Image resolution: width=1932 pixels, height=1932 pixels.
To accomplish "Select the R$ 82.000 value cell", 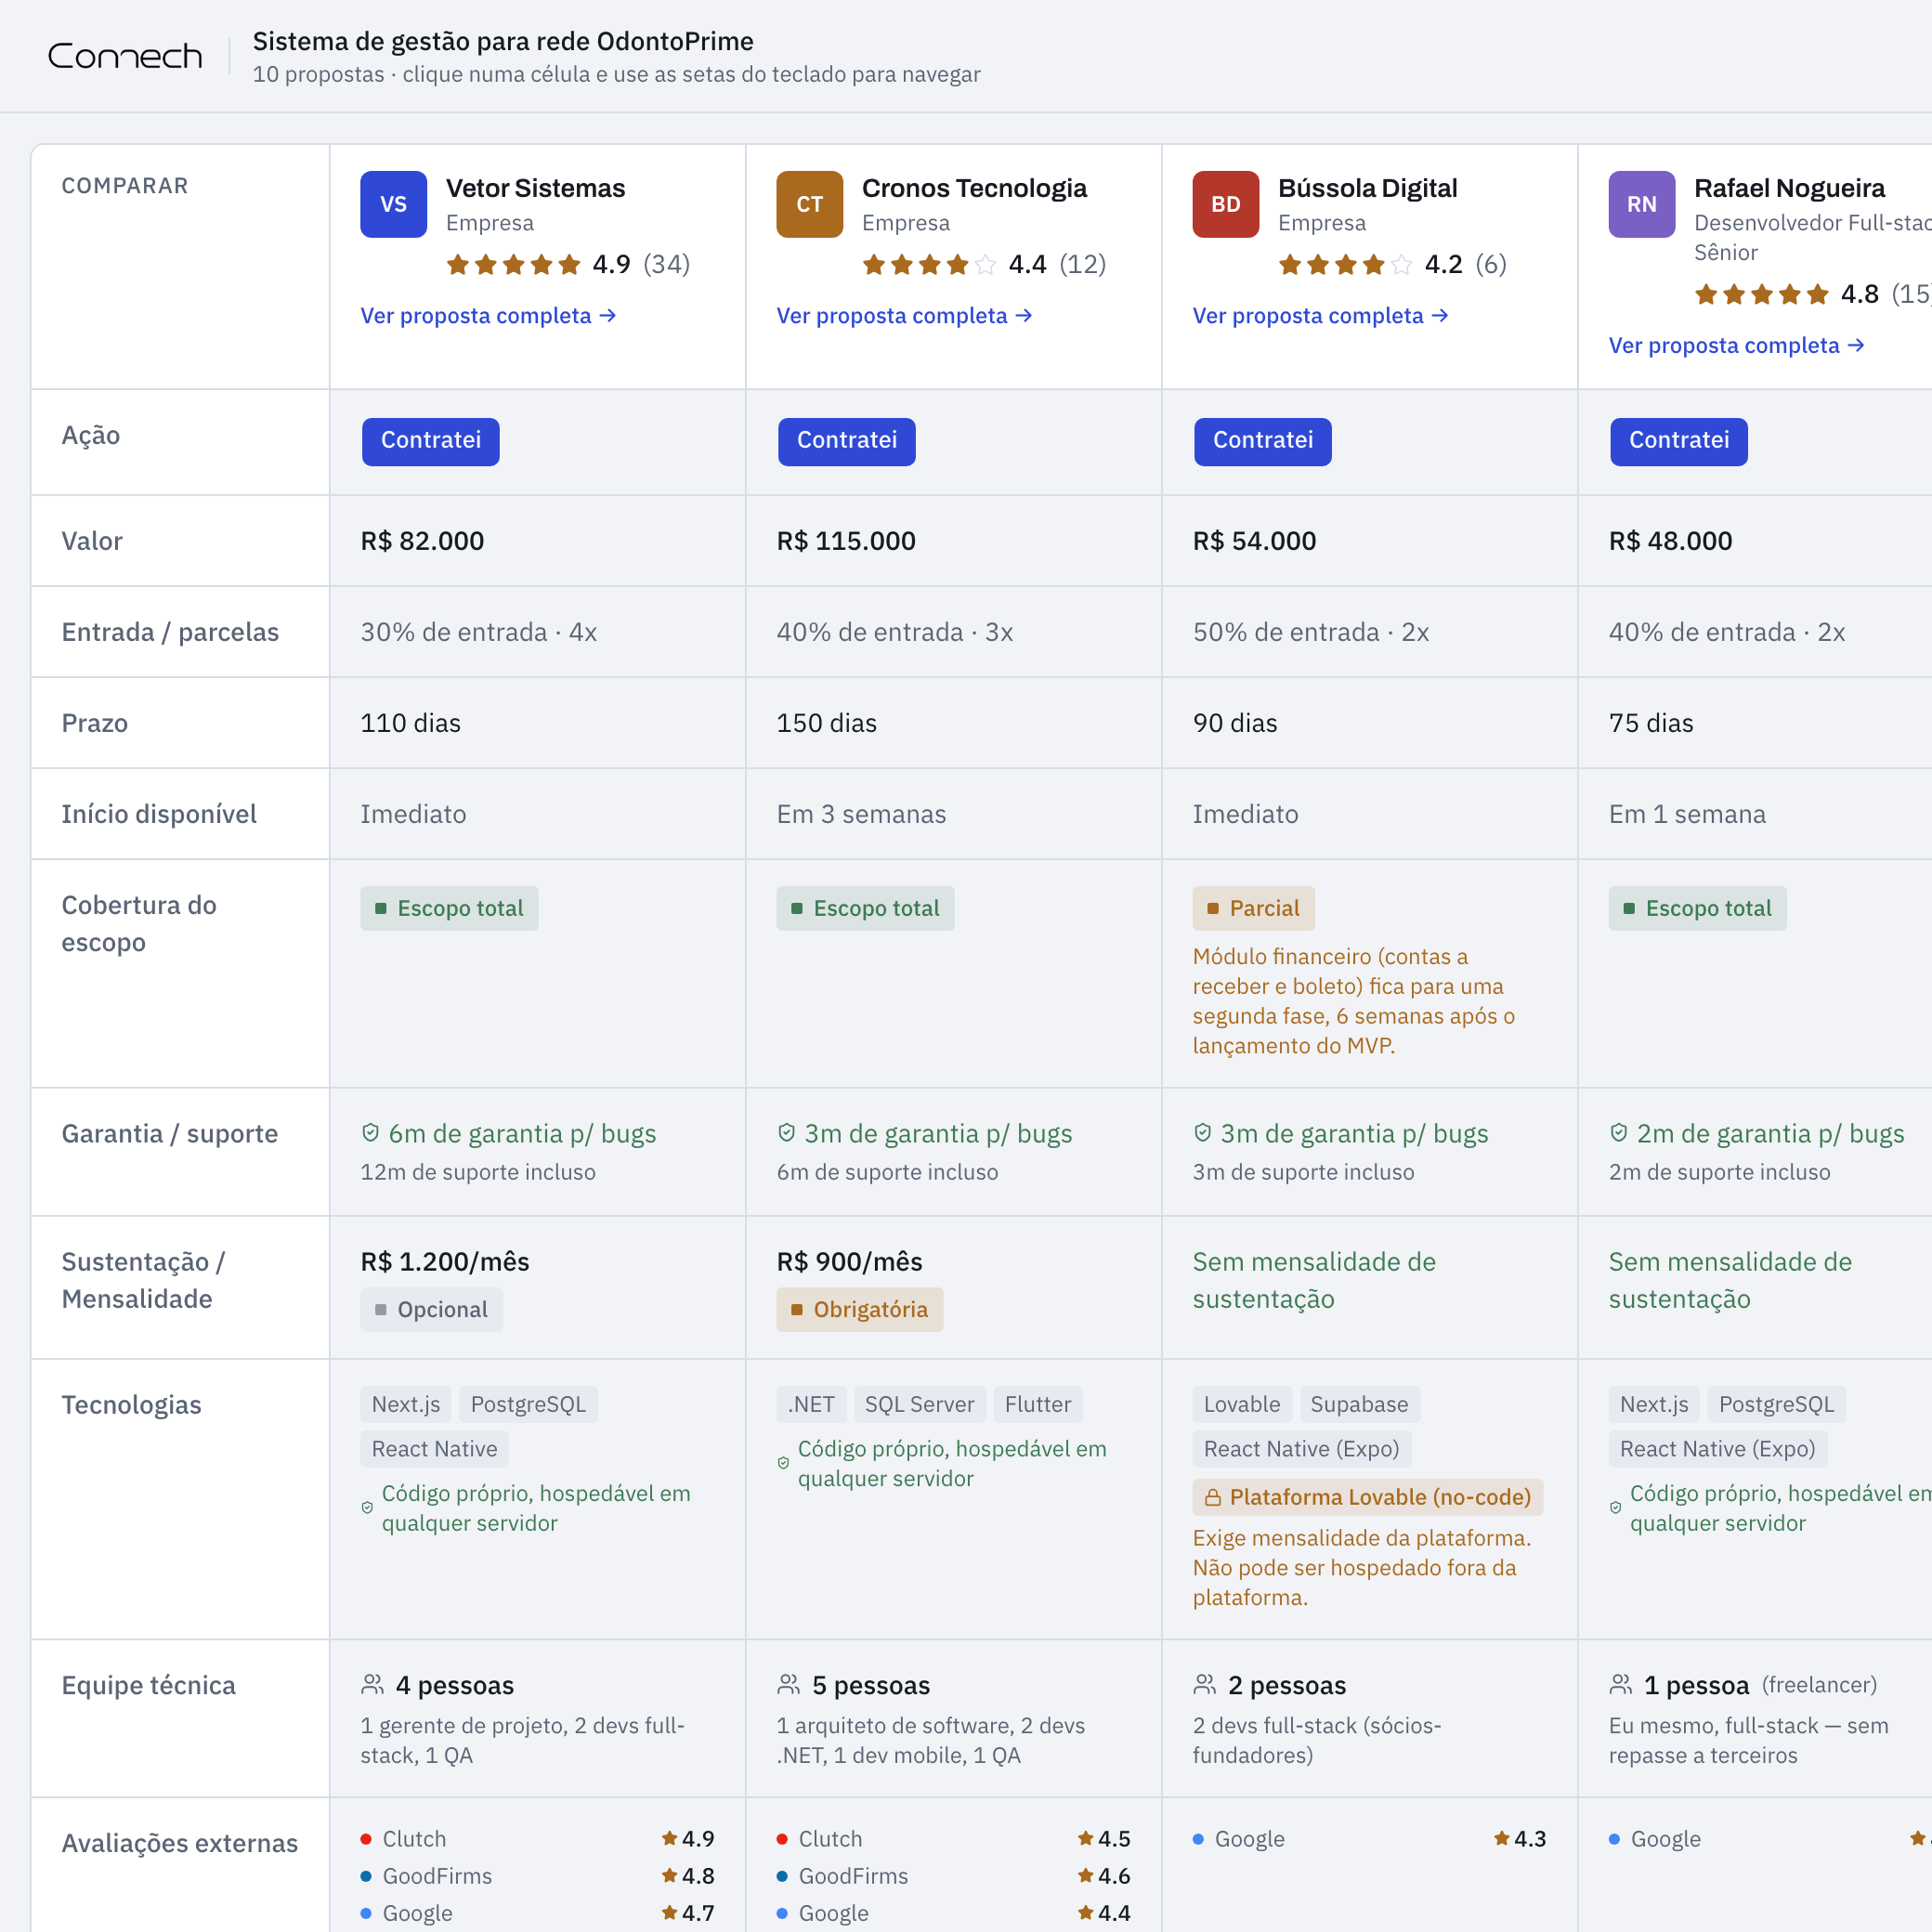I will (x=537, y=541).
